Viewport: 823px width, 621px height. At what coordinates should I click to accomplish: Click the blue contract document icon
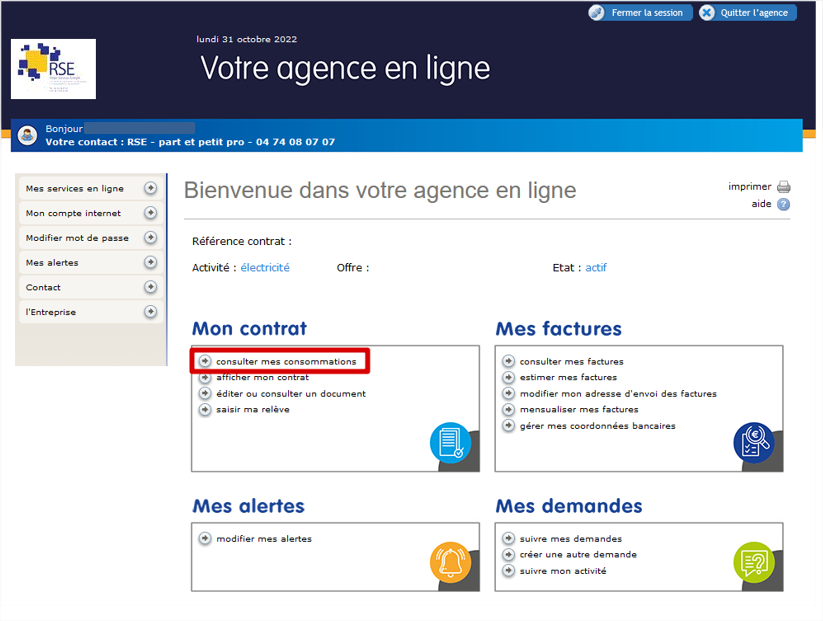(450, 443)
